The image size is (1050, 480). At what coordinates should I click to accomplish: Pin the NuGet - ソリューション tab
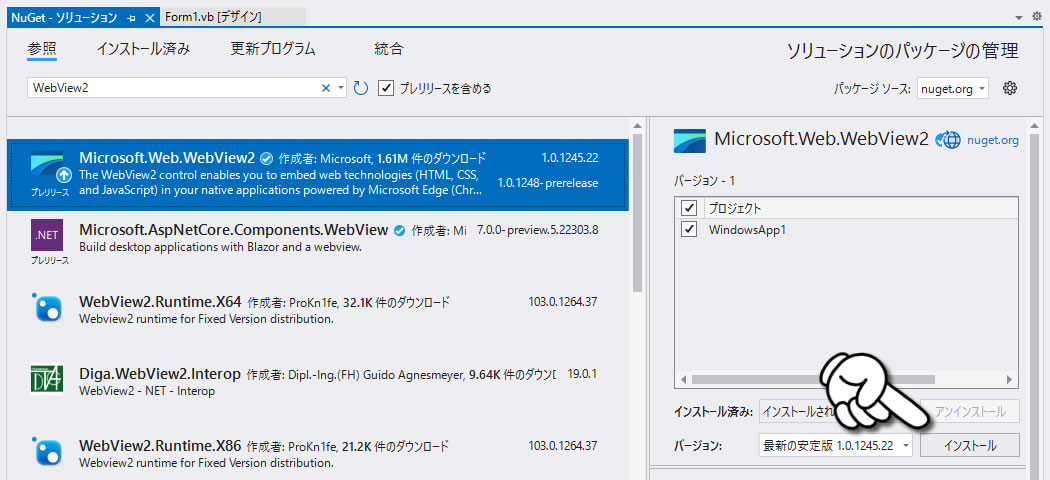tap(131, 17)
